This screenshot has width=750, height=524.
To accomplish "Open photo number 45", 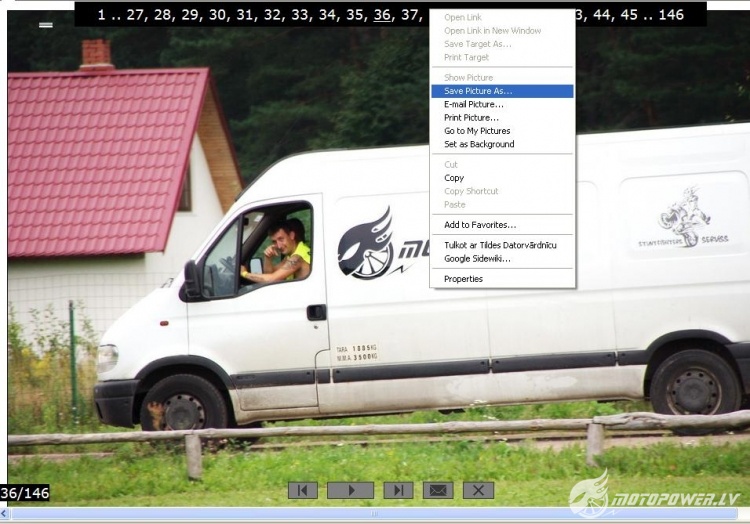I will [630, 15].
